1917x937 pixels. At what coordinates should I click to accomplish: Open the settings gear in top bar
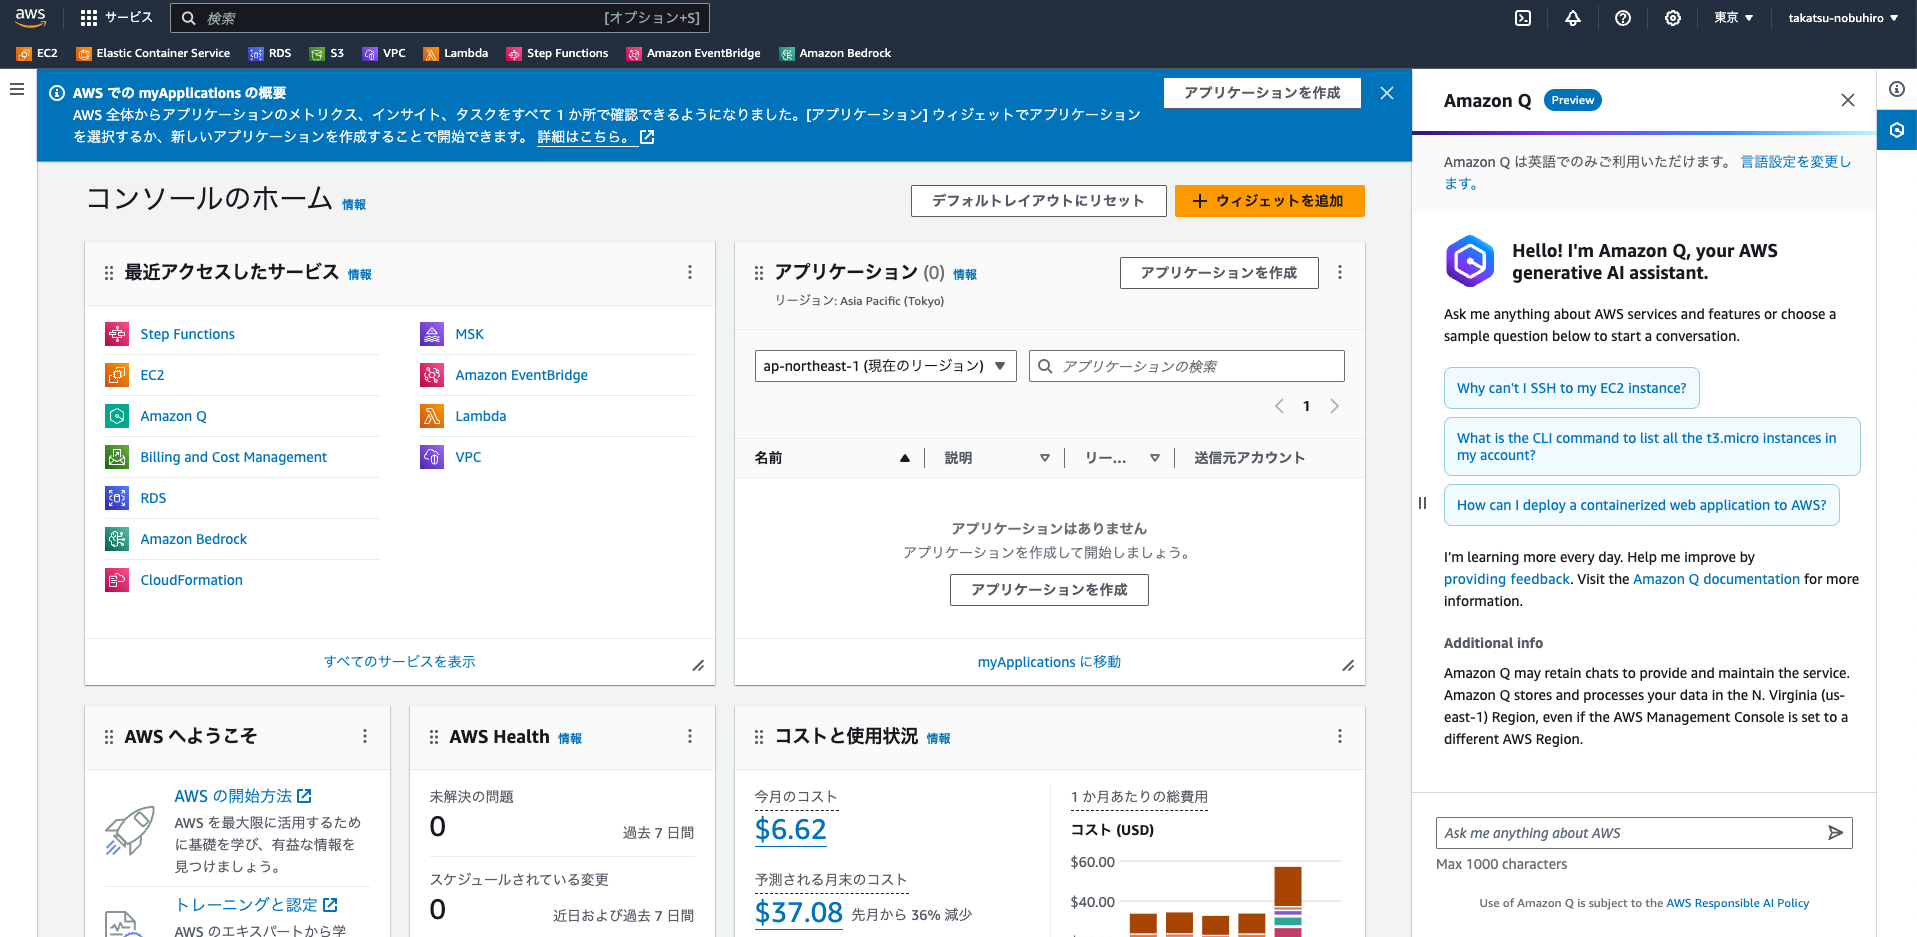(1673, 18)
